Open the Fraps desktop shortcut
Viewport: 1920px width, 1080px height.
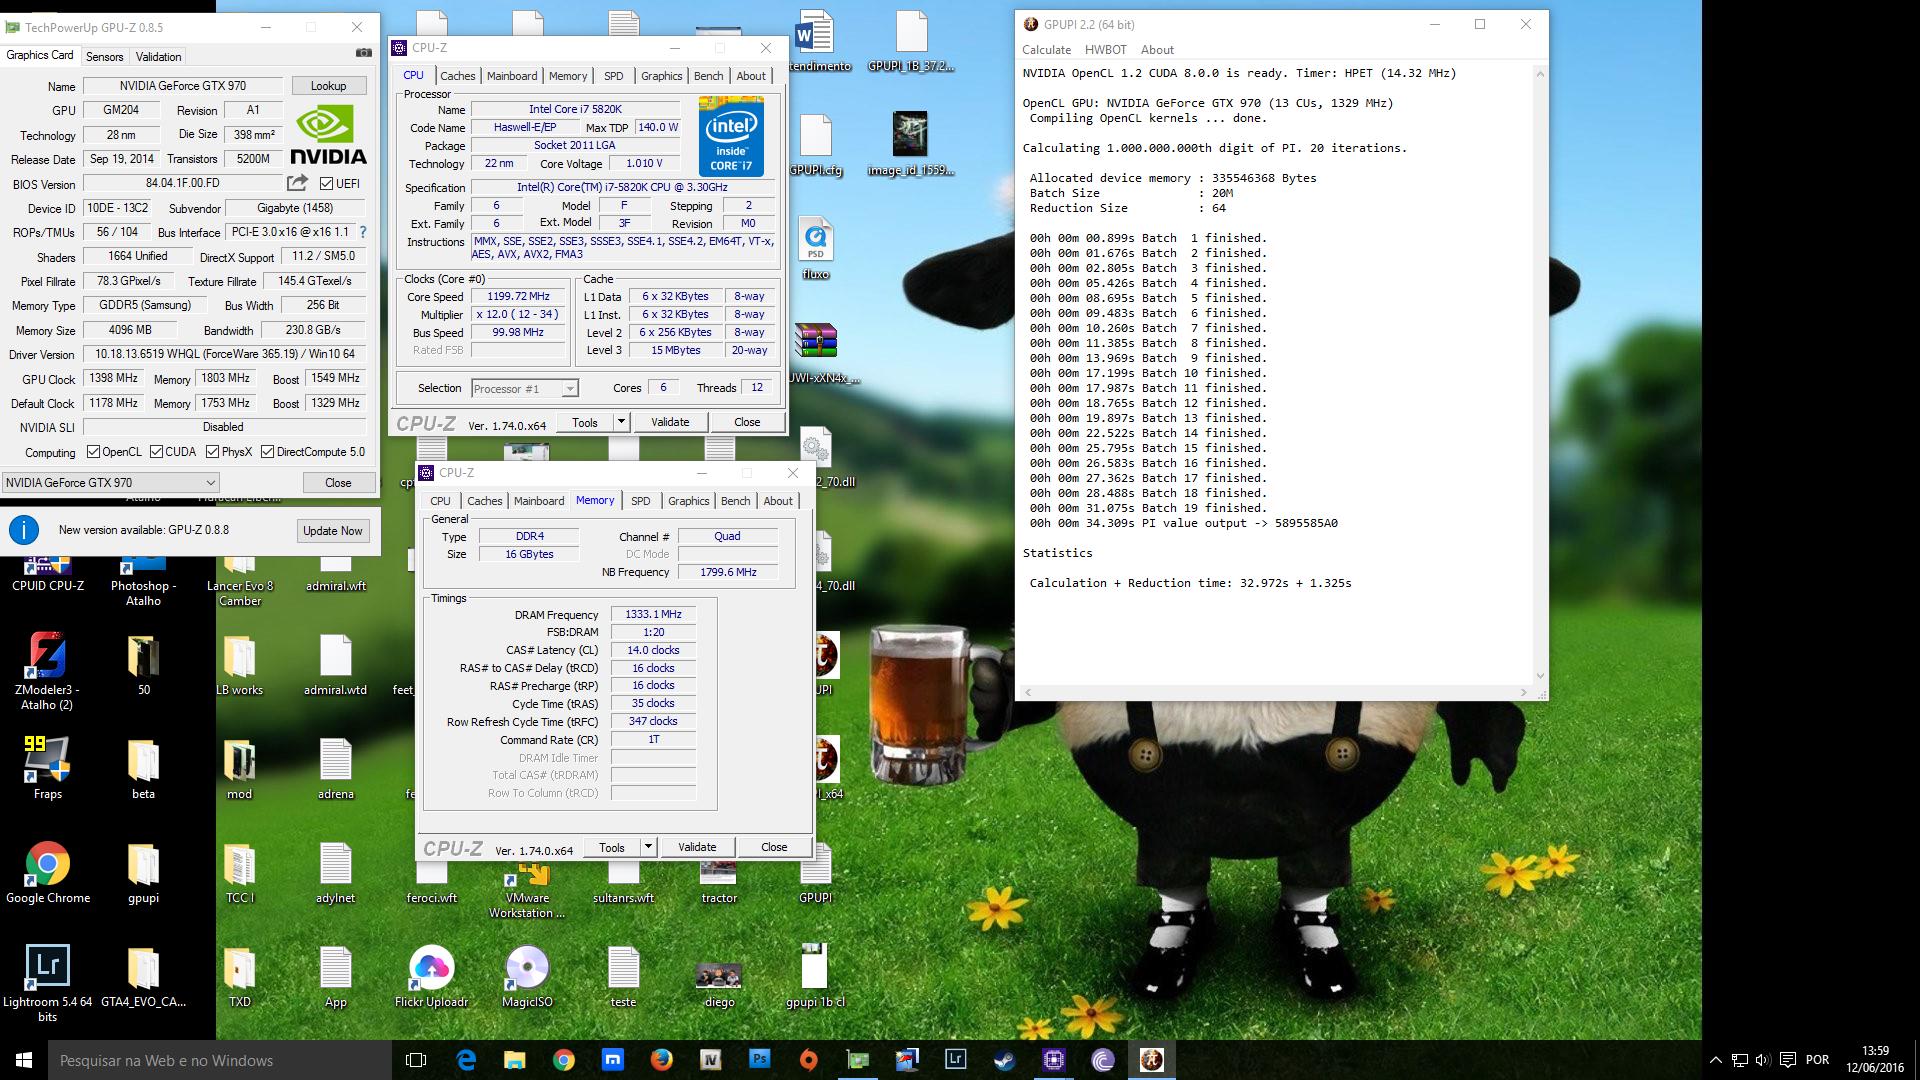click(x=47, y=768)
